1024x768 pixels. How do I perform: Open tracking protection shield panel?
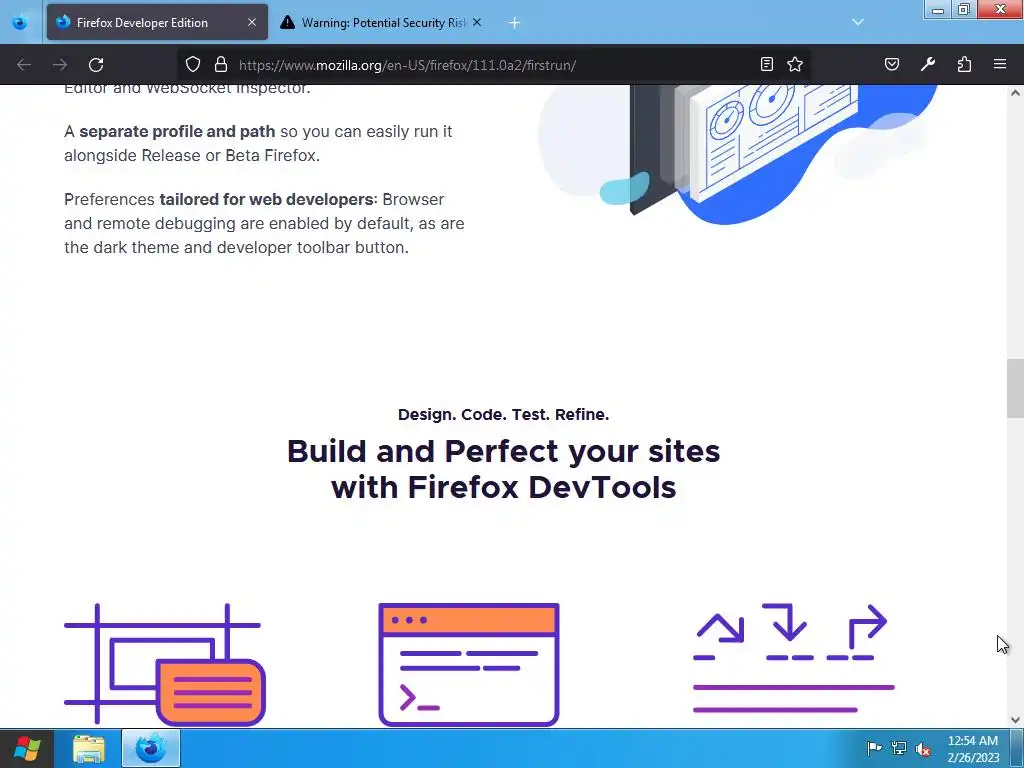193,65
